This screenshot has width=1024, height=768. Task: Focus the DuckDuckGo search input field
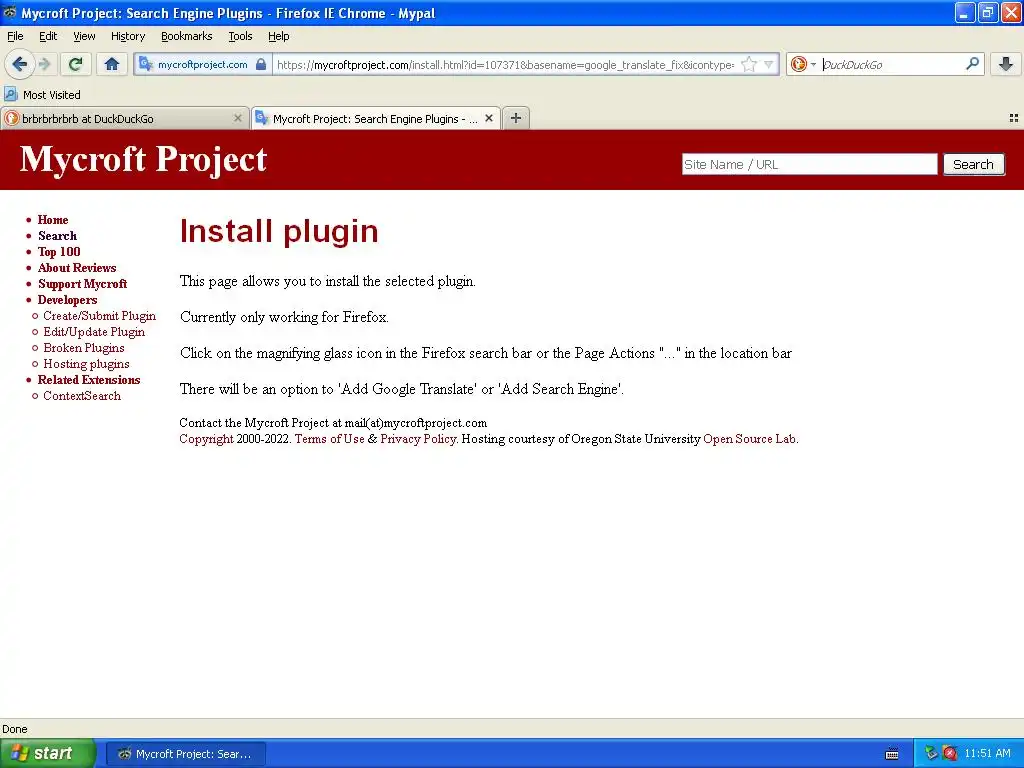coord(891,64)
